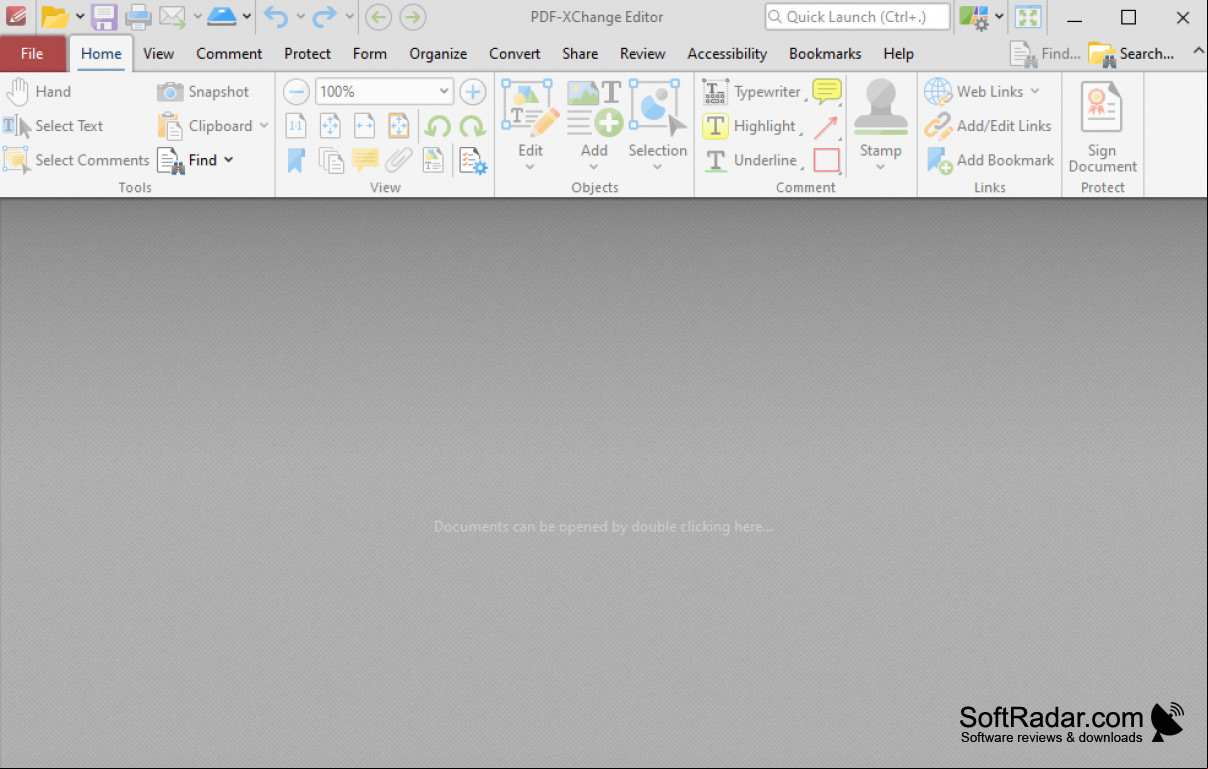Collapse the ribbon with the chevron

(x=1198, y=52)
